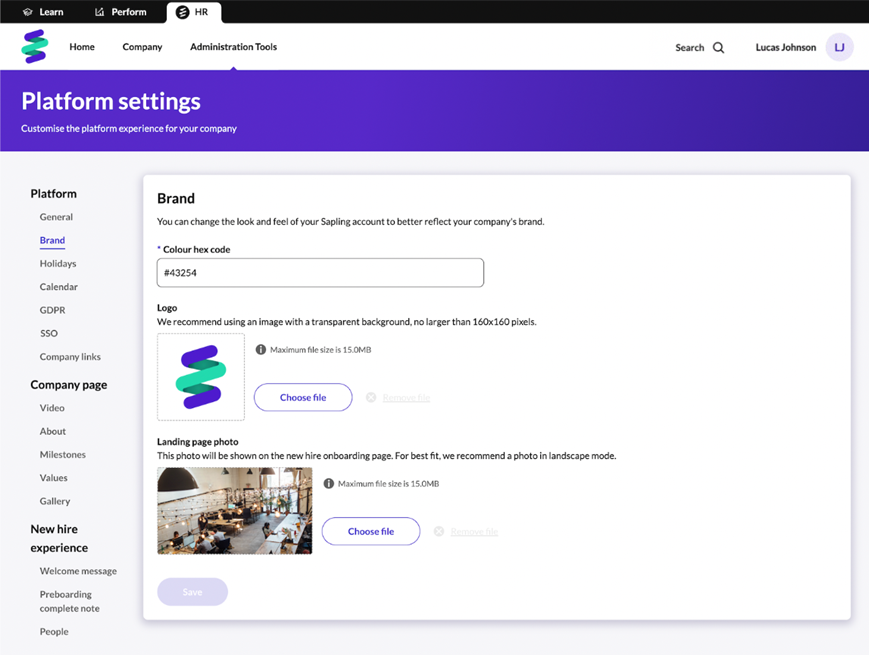Click the remove icon for the logo file

point(371,398)
